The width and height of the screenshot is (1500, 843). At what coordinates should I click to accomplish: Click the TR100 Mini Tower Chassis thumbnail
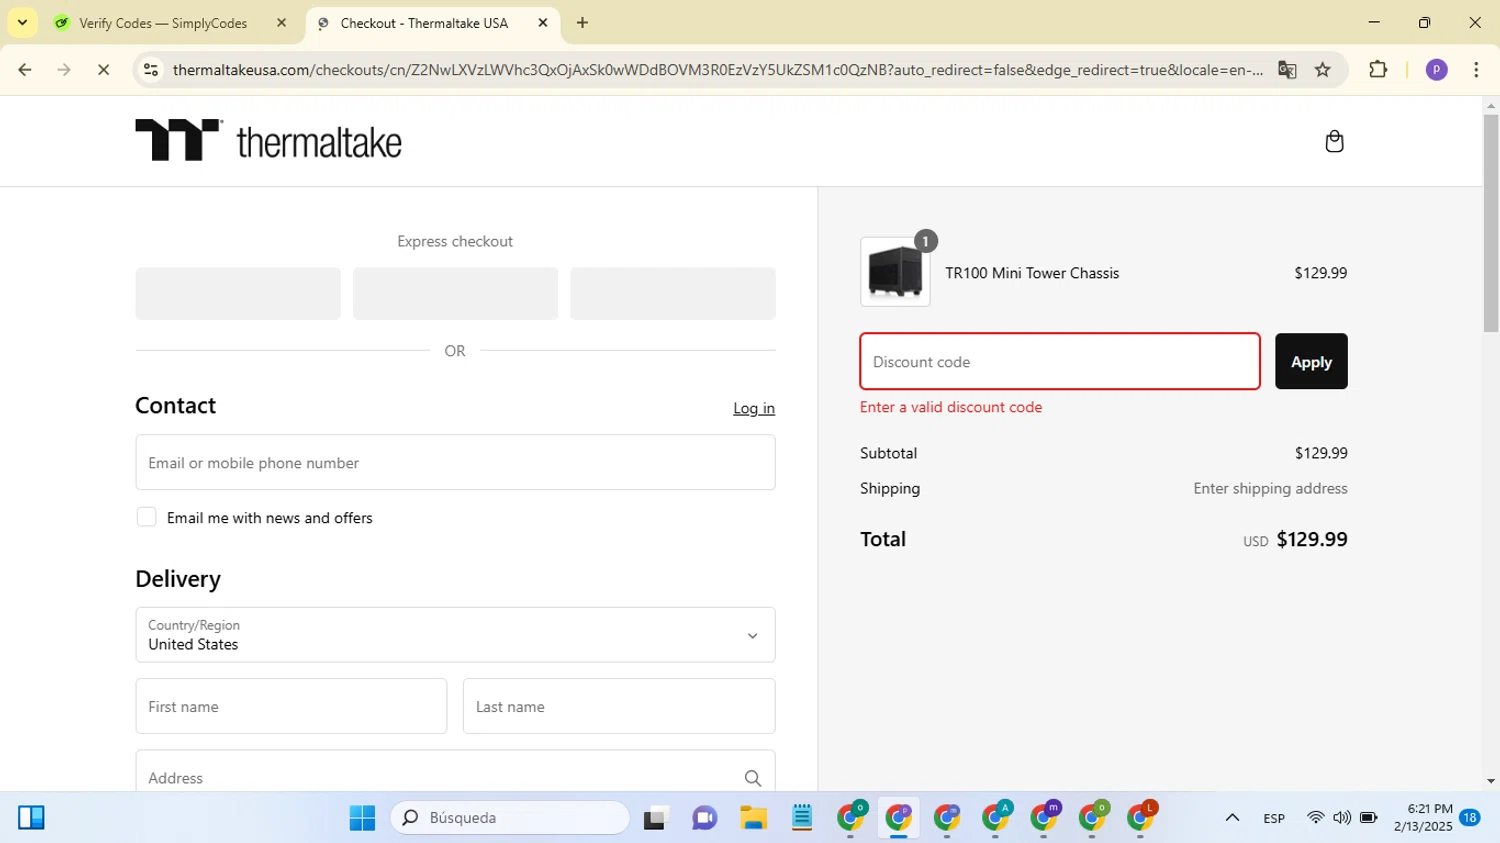(895, 272)
